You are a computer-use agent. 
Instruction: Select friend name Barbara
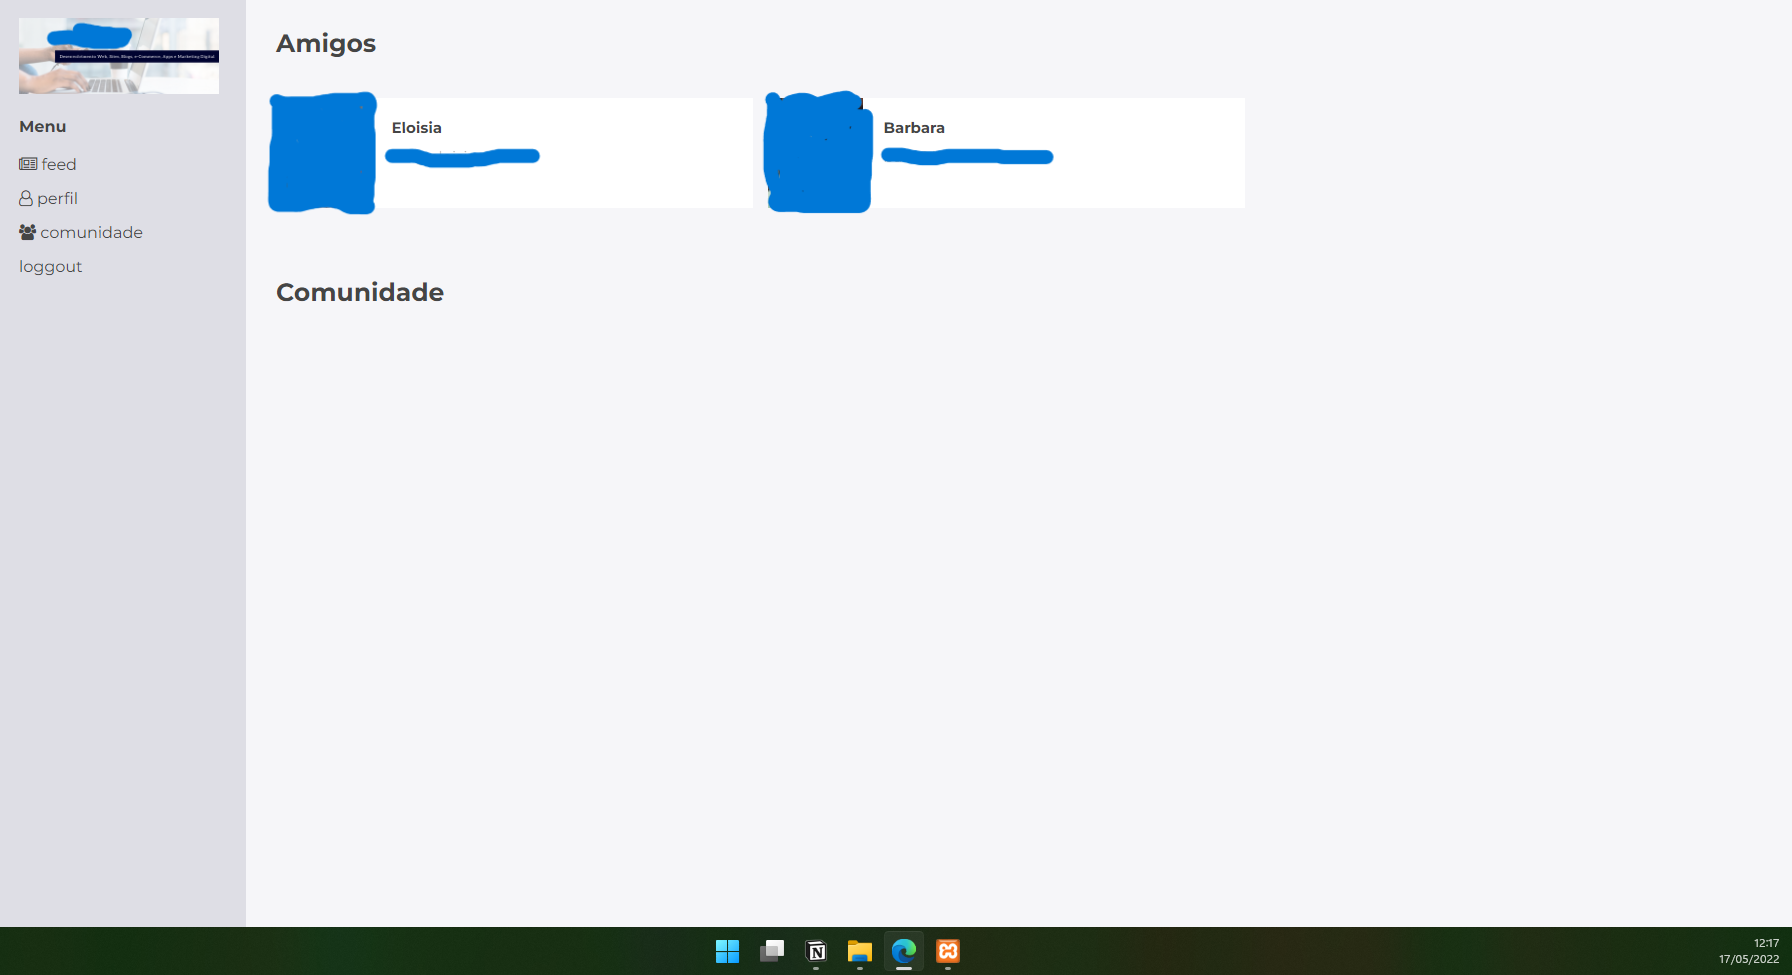point(914,128)
